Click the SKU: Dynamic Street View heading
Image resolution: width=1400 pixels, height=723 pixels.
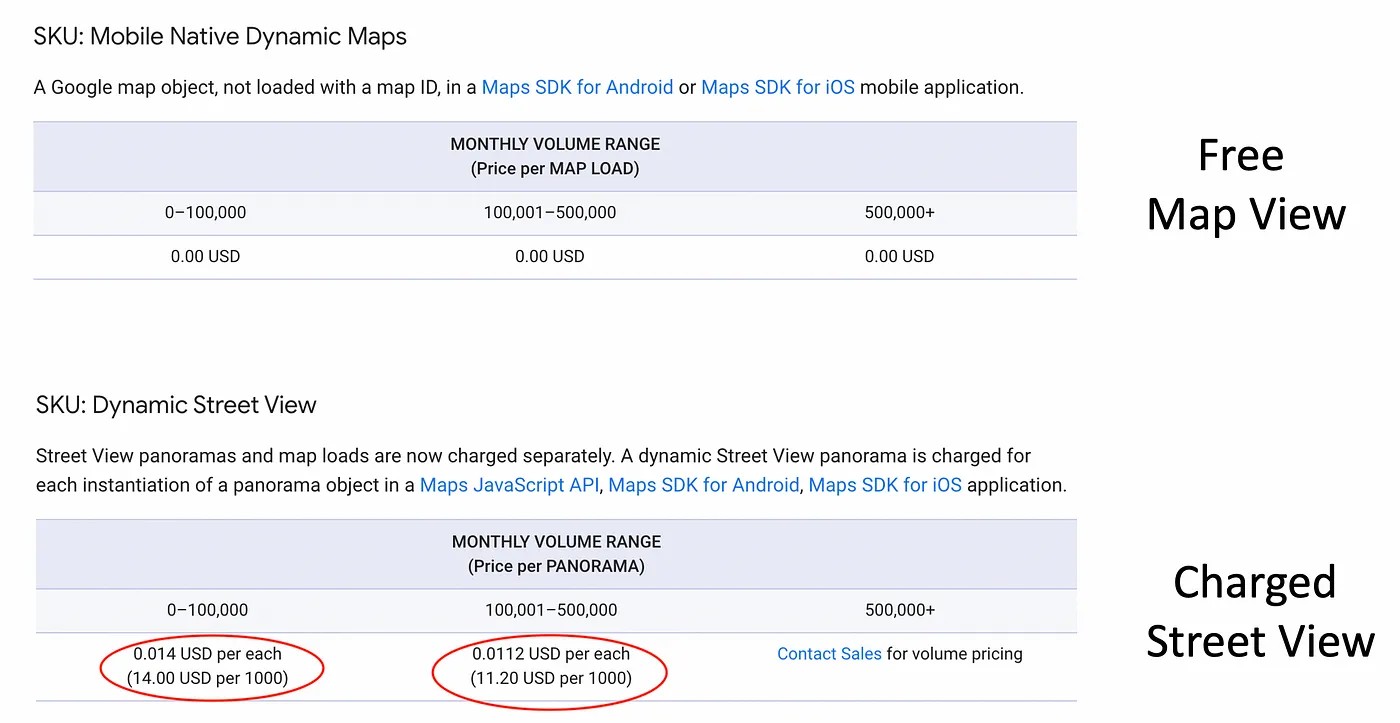click(176, 405)
